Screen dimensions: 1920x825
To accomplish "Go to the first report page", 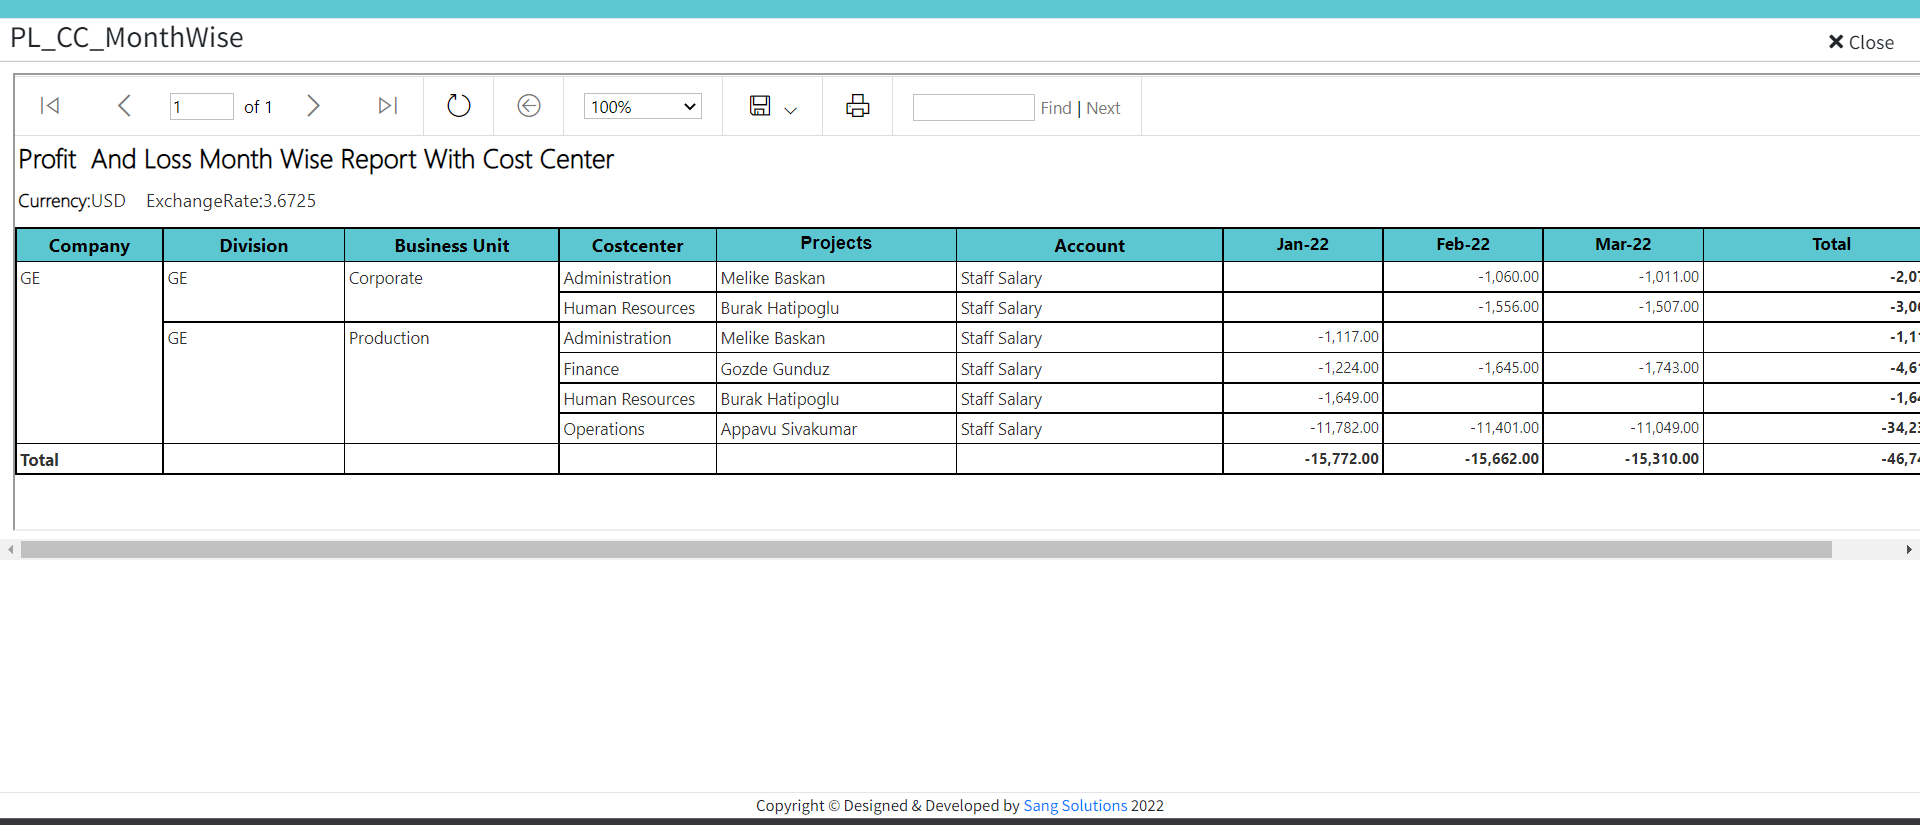I will coord(50,106).
